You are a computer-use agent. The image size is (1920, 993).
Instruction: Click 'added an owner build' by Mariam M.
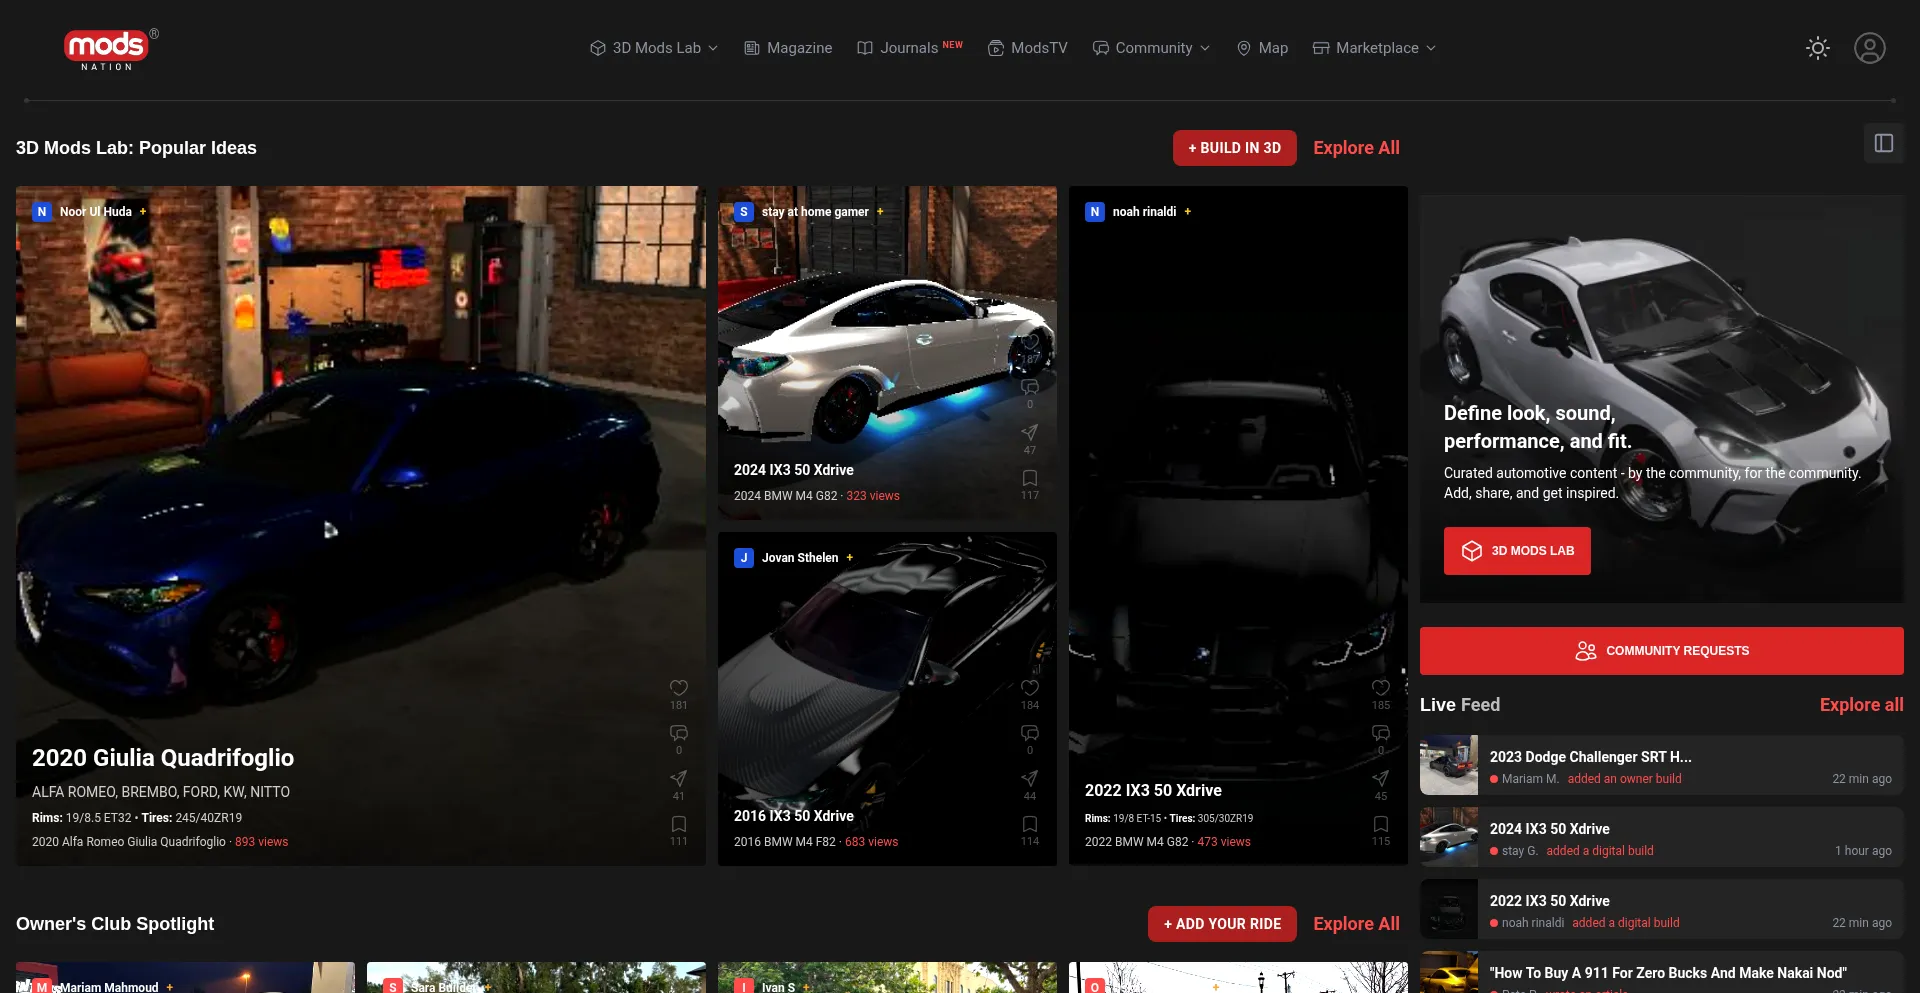pyautogui.click(x=1625, y=779)
